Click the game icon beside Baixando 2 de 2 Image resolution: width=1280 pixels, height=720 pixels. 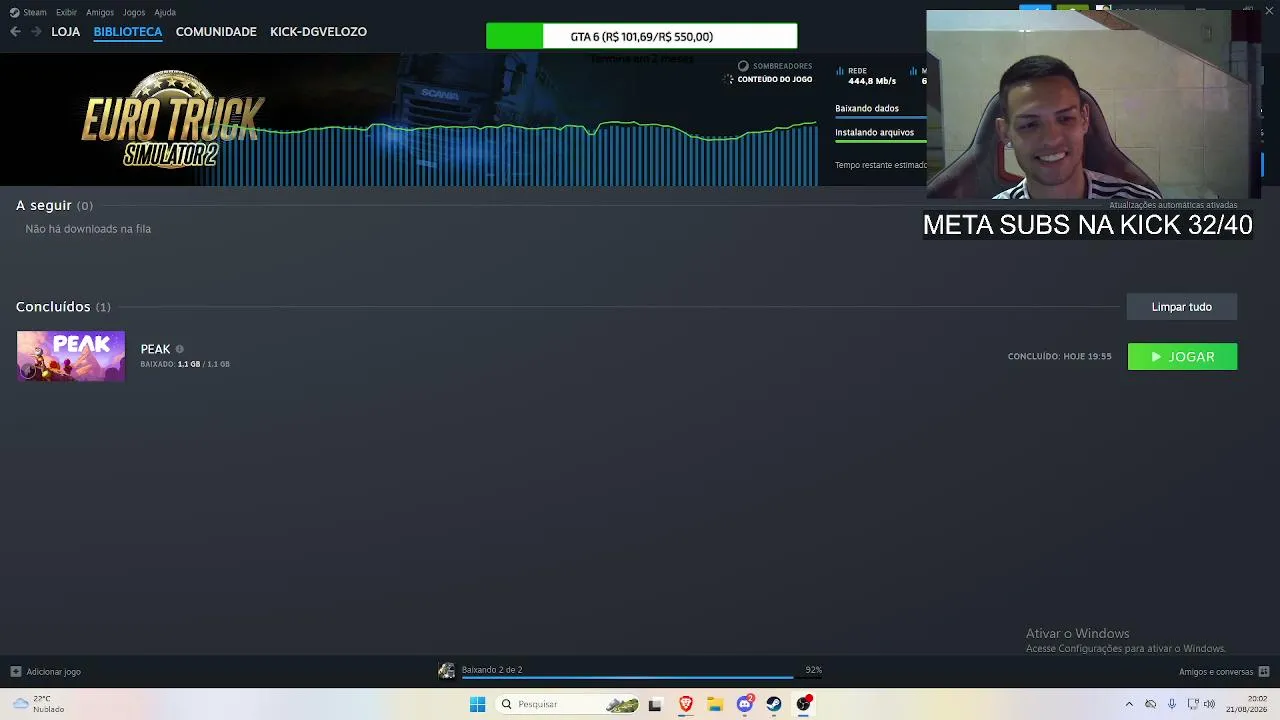pyautogui.click(x=447, y=671)
